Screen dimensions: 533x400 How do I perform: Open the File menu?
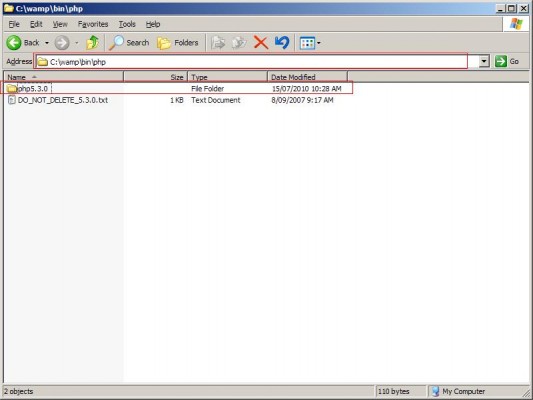pyautogui.click(x=14, y=24)
